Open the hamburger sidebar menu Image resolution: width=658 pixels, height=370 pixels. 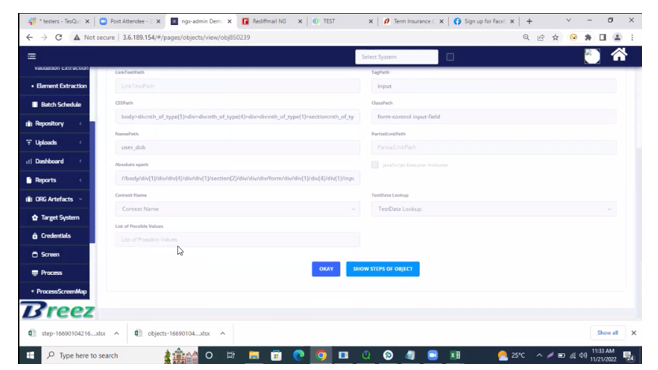pyautogui.click(x=31, y=56)
